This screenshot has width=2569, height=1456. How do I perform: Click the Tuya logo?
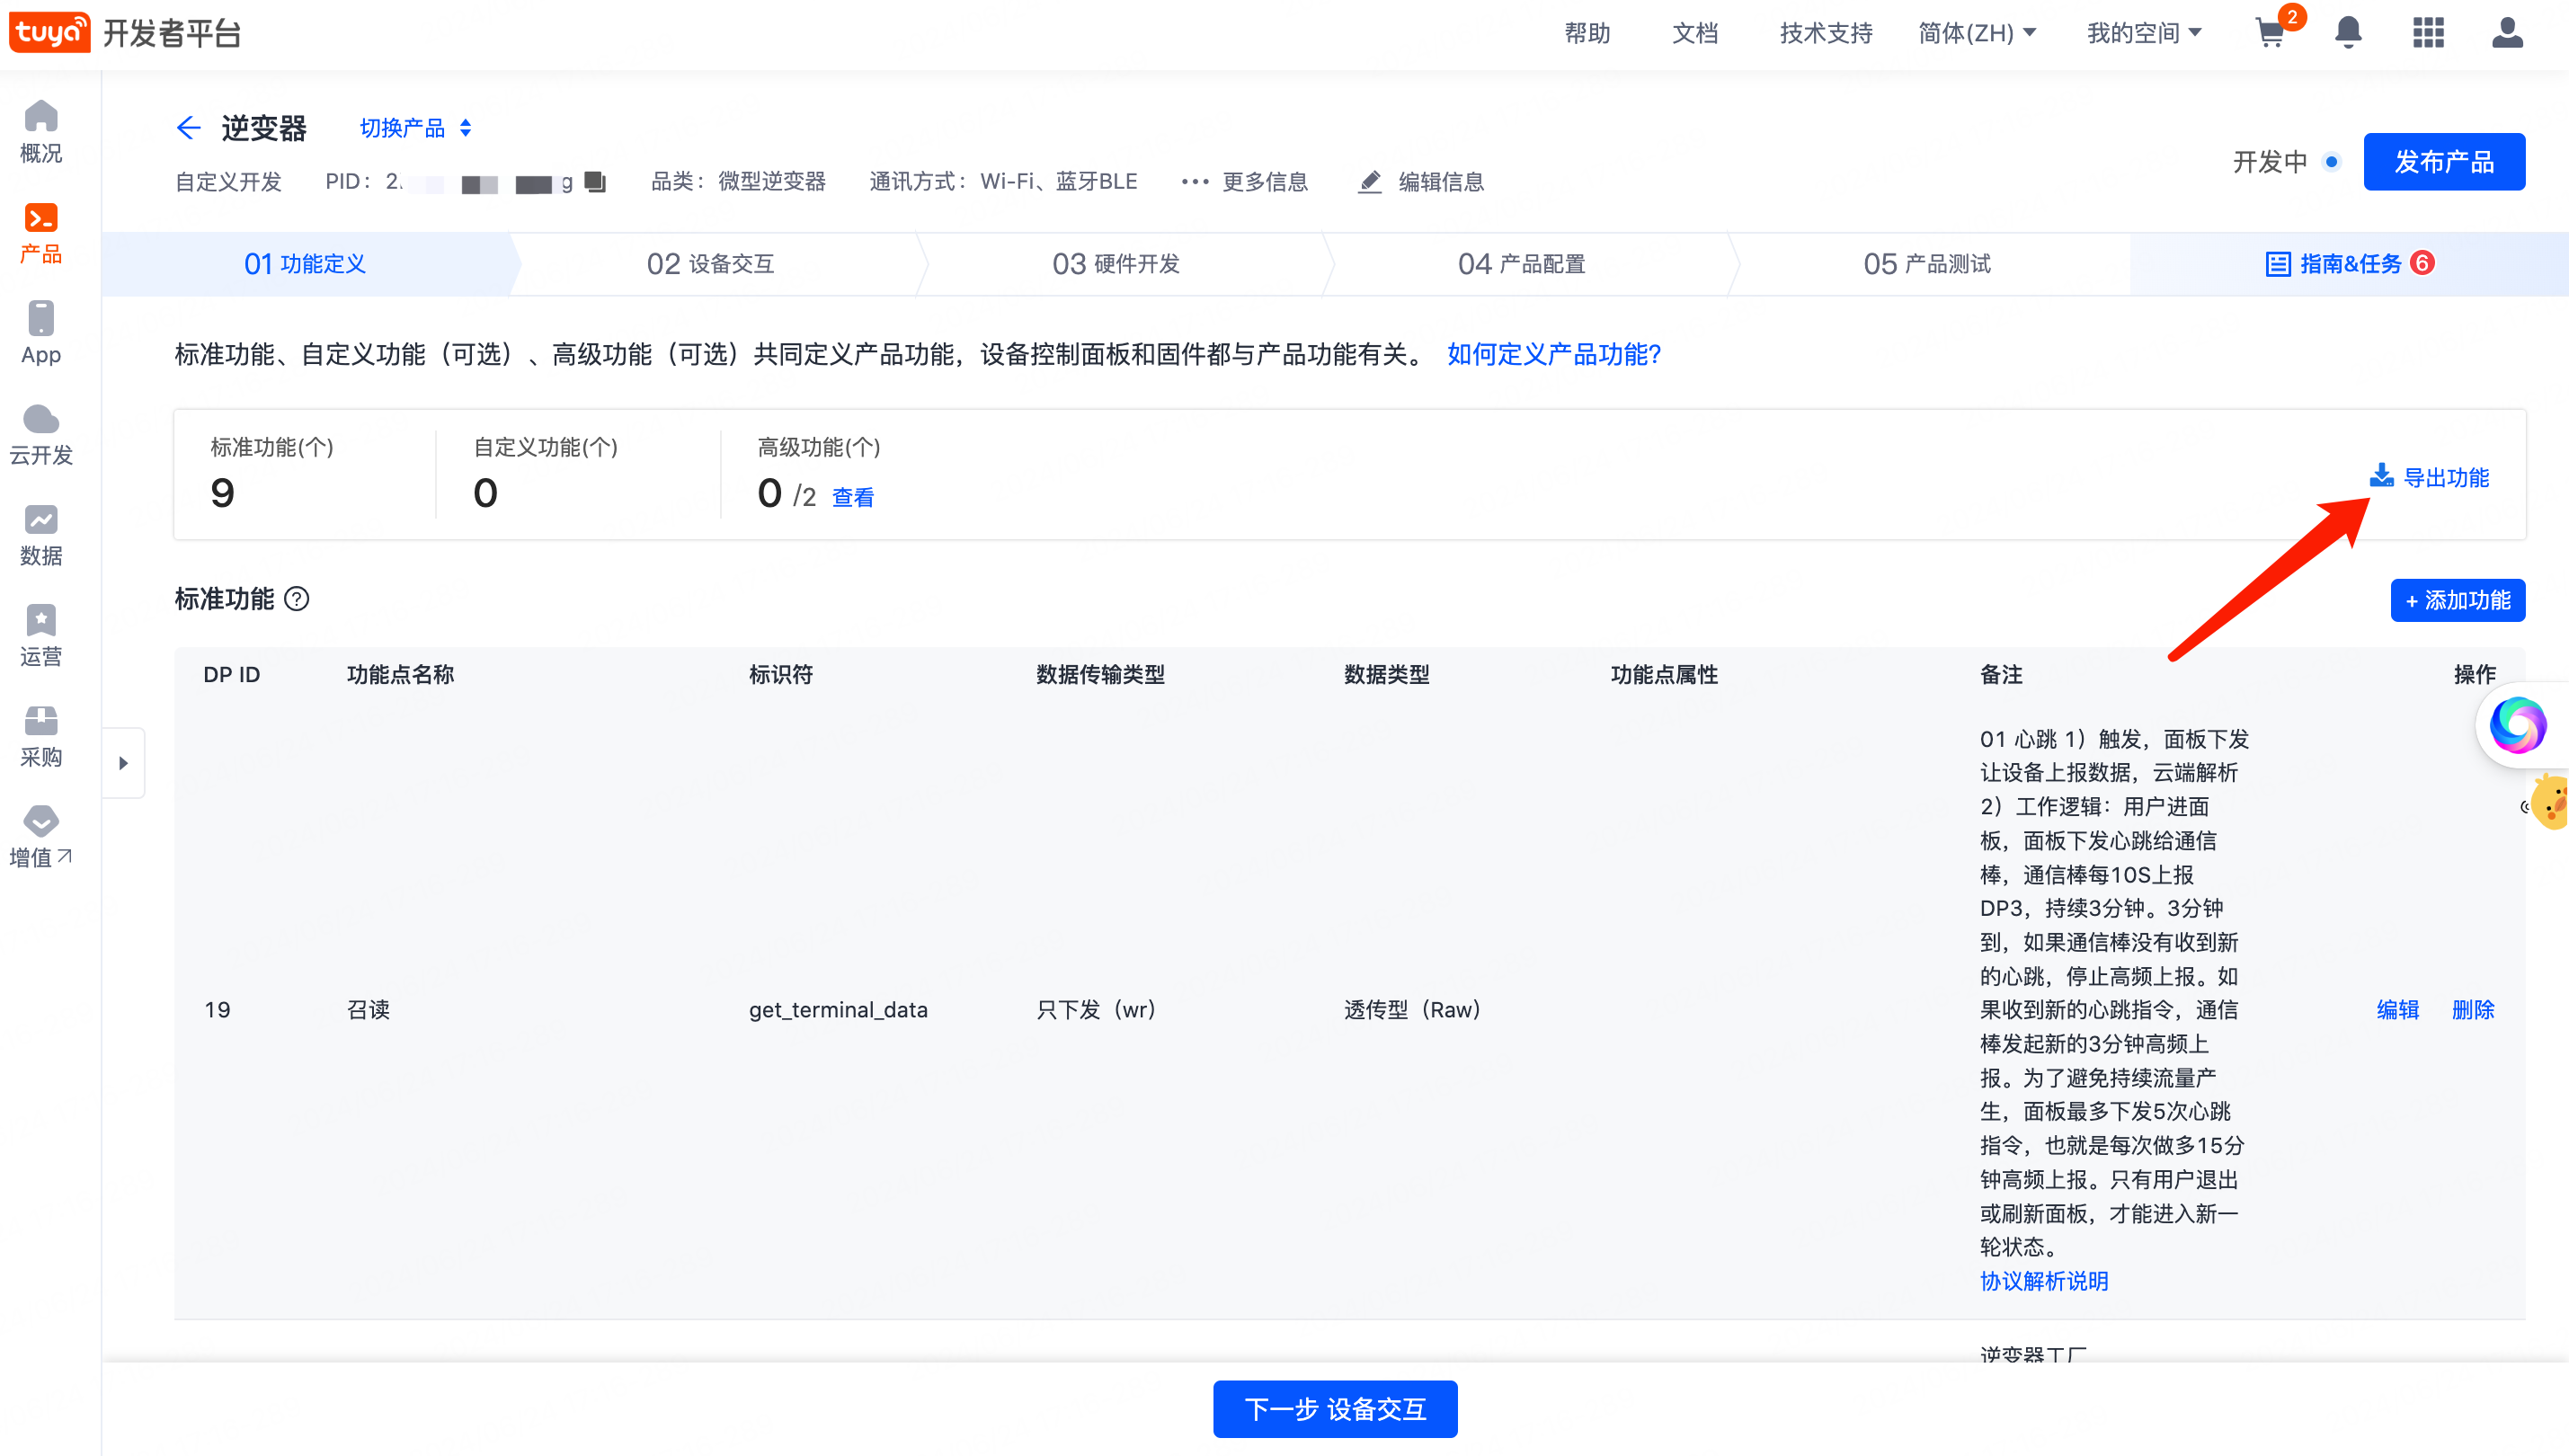[x=49, y=32]
